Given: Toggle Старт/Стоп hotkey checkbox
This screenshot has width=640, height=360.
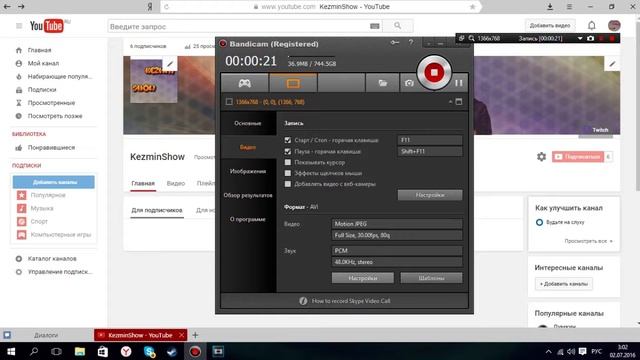Looking at the screenshot, I should pyautogui.click(x=288, y=140).
